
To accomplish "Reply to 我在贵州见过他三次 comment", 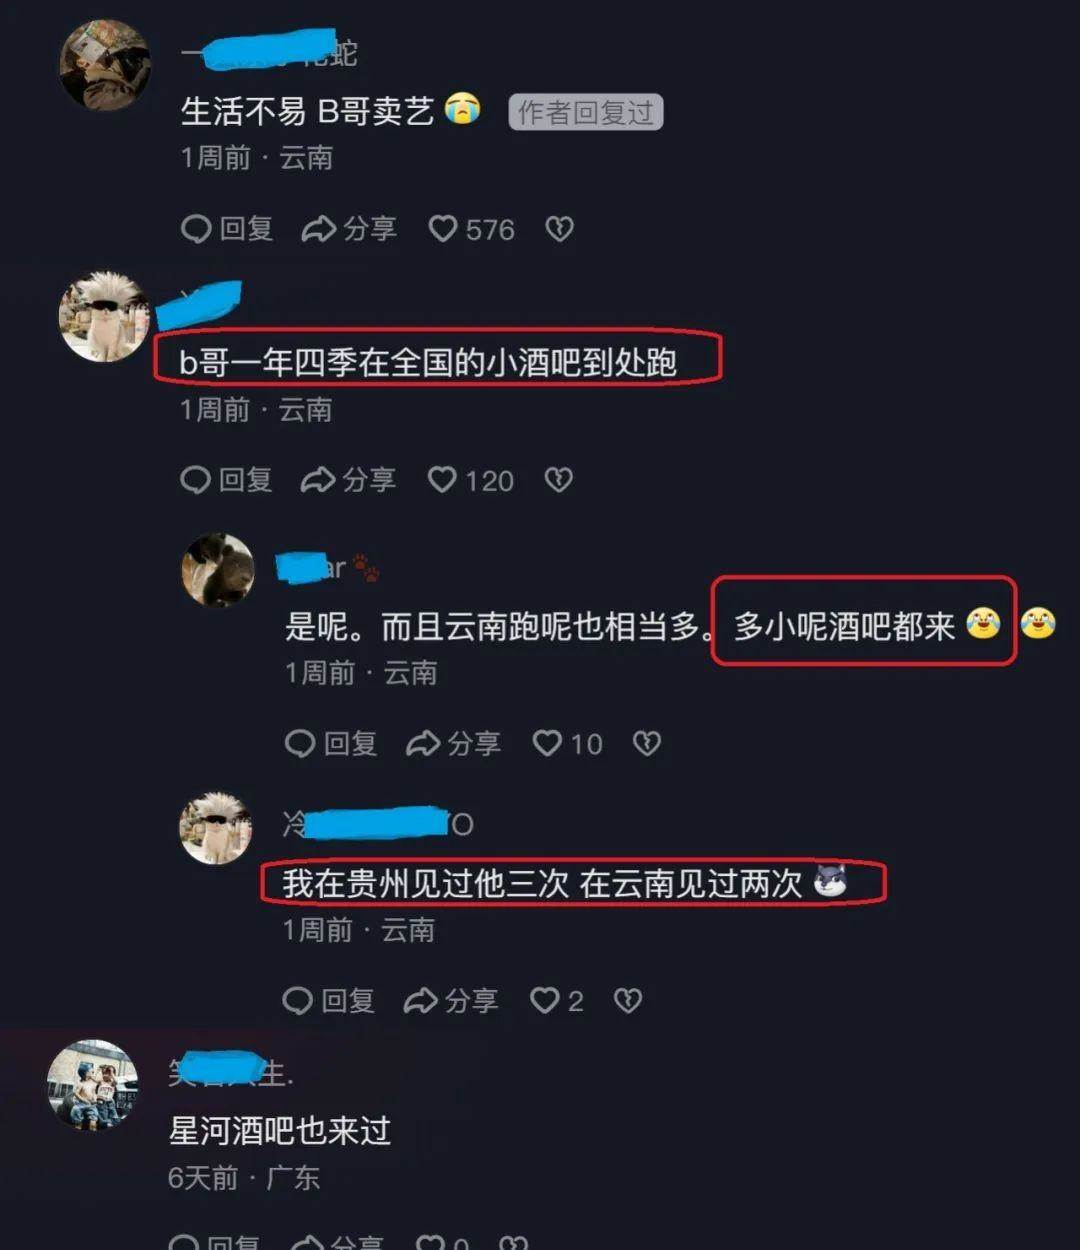I will (x=329, y=1001).
